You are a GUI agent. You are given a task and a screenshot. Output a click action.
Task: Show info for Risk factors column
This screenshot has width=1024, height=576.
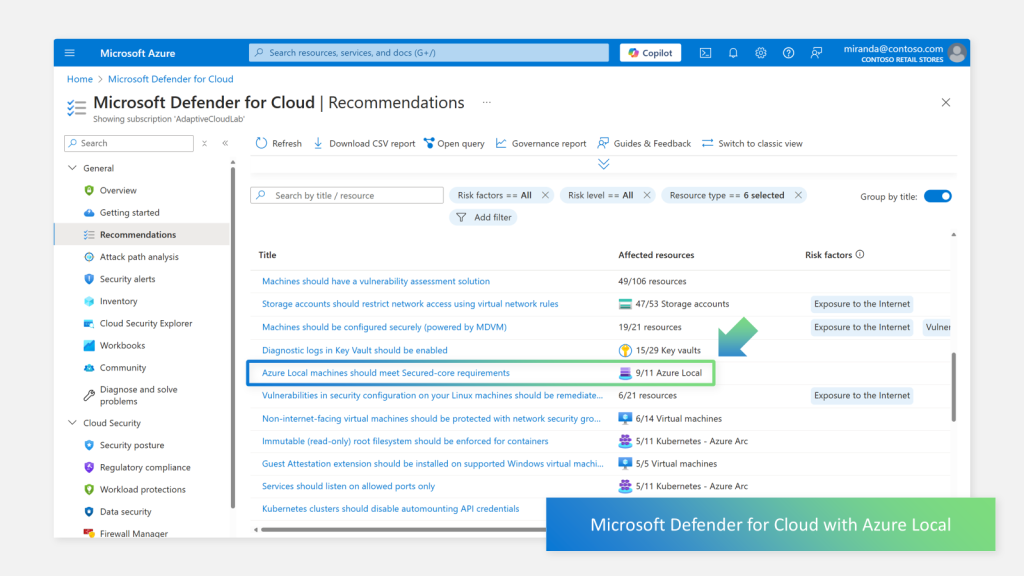860,255
